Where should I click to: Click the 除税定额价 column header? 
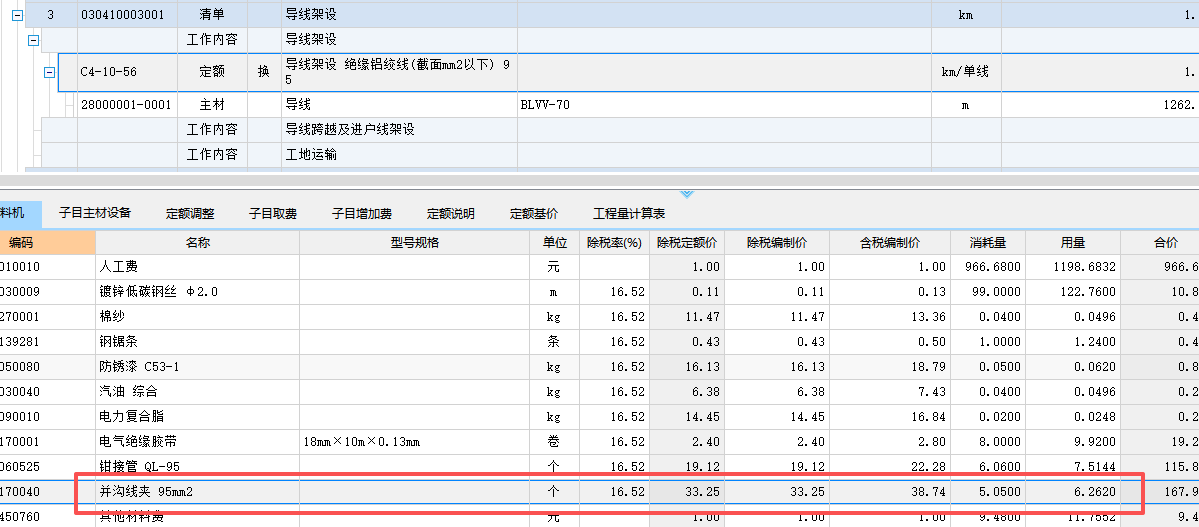(687, 242)
